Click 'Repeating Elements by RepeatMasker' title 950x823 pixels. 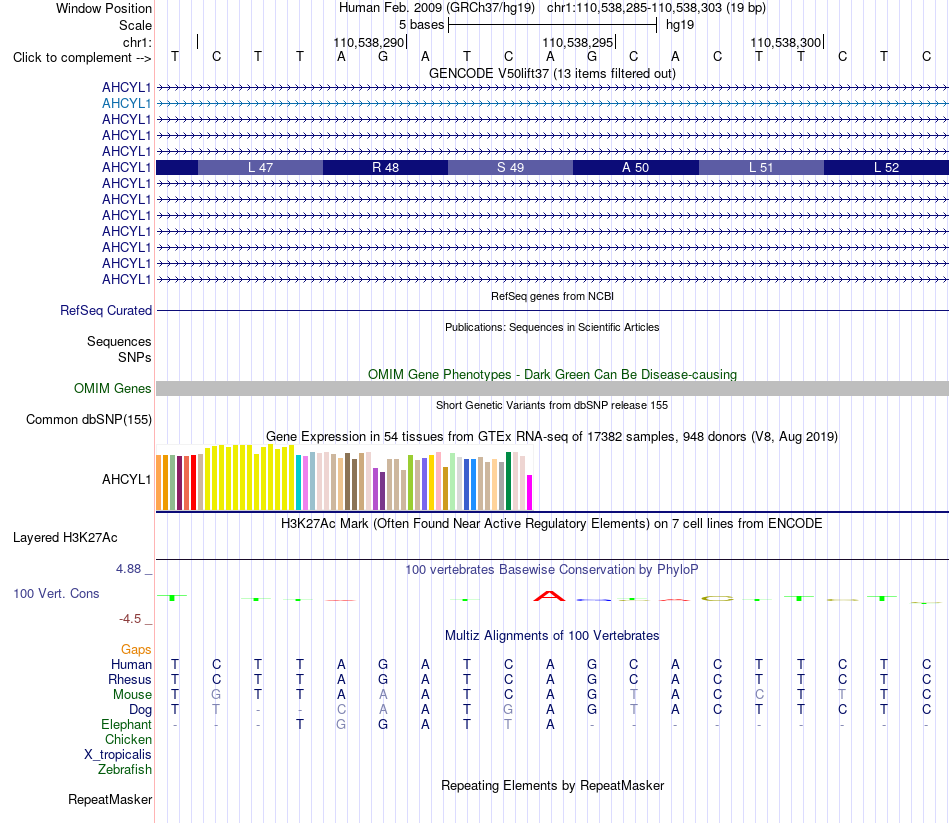pos(552,785)
